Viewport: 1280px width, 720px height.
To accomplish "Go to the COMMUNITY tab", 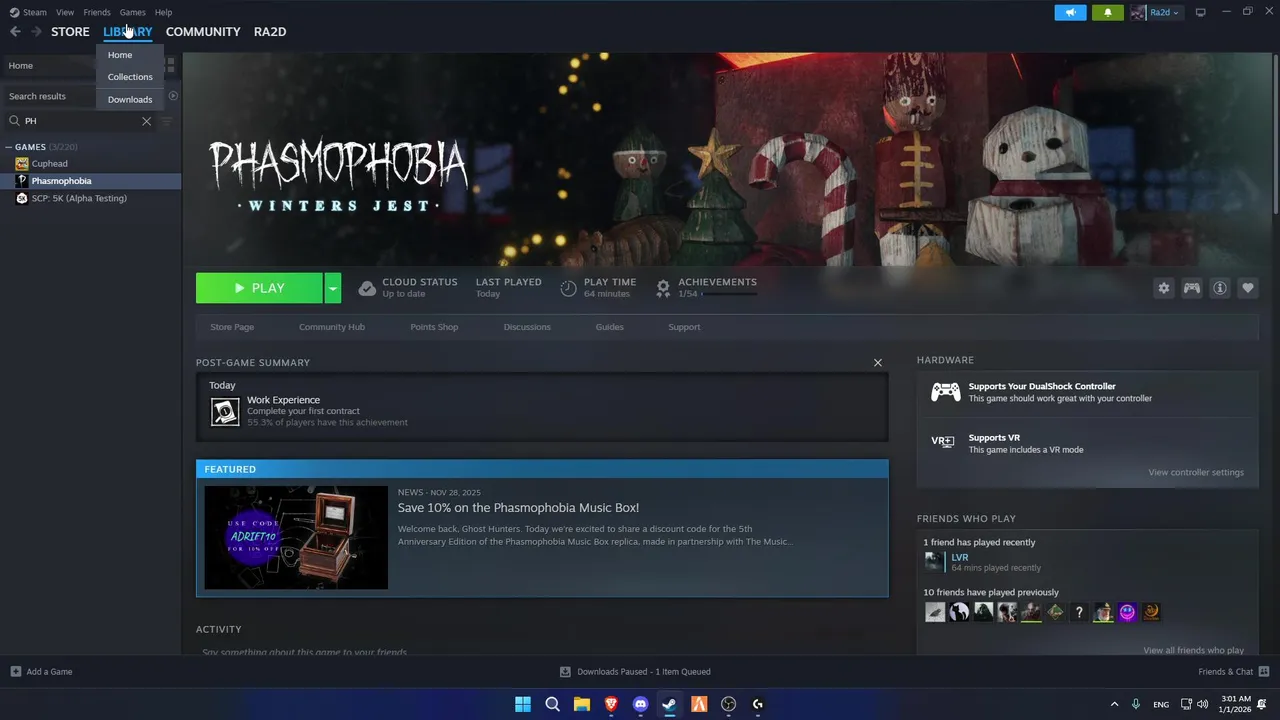I will tap(203, 32).
